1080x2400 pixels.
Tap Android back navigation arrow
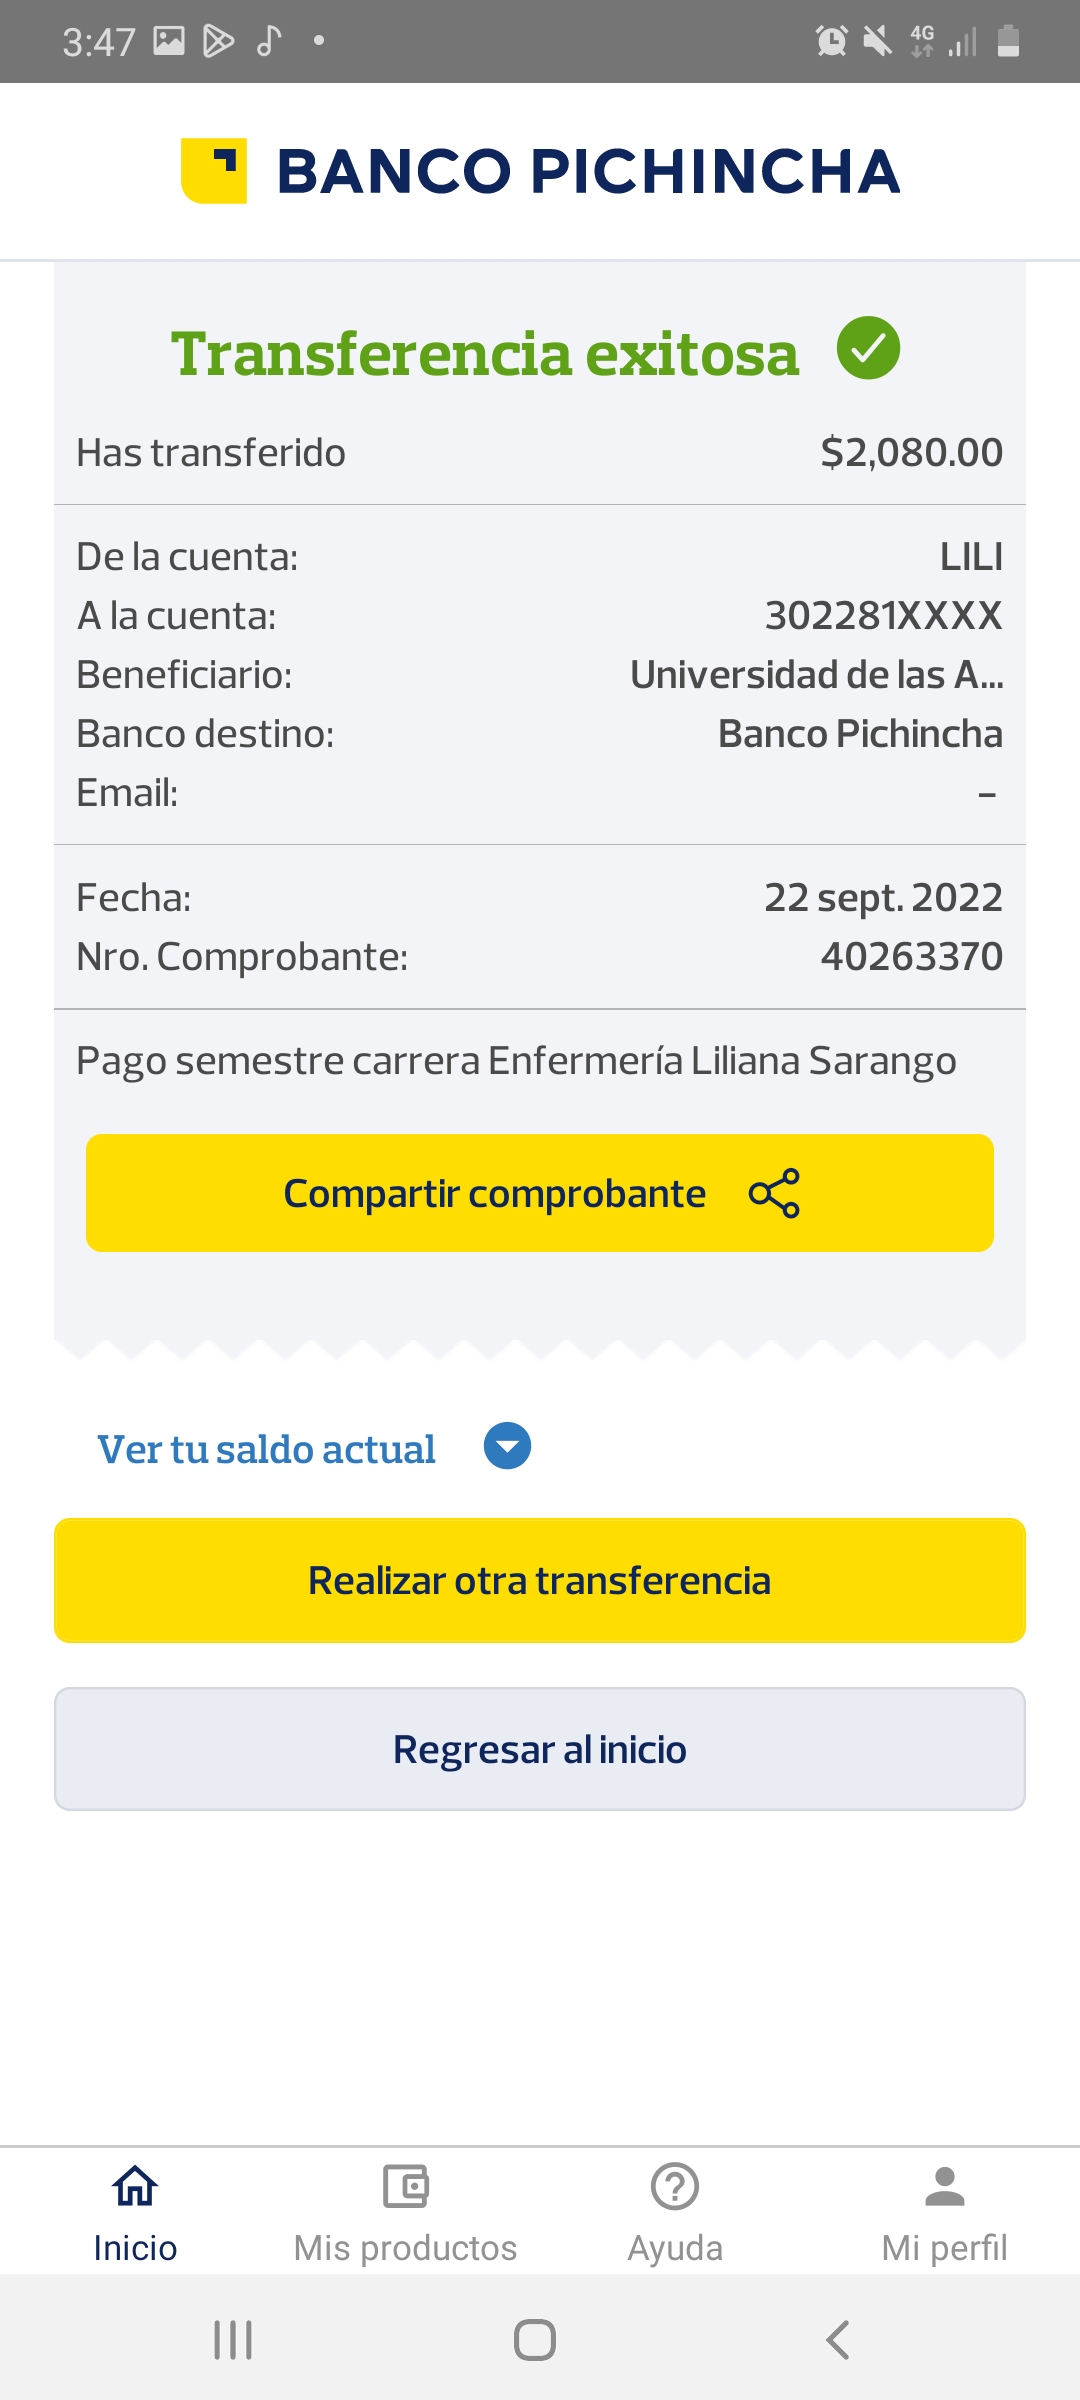838,2340
